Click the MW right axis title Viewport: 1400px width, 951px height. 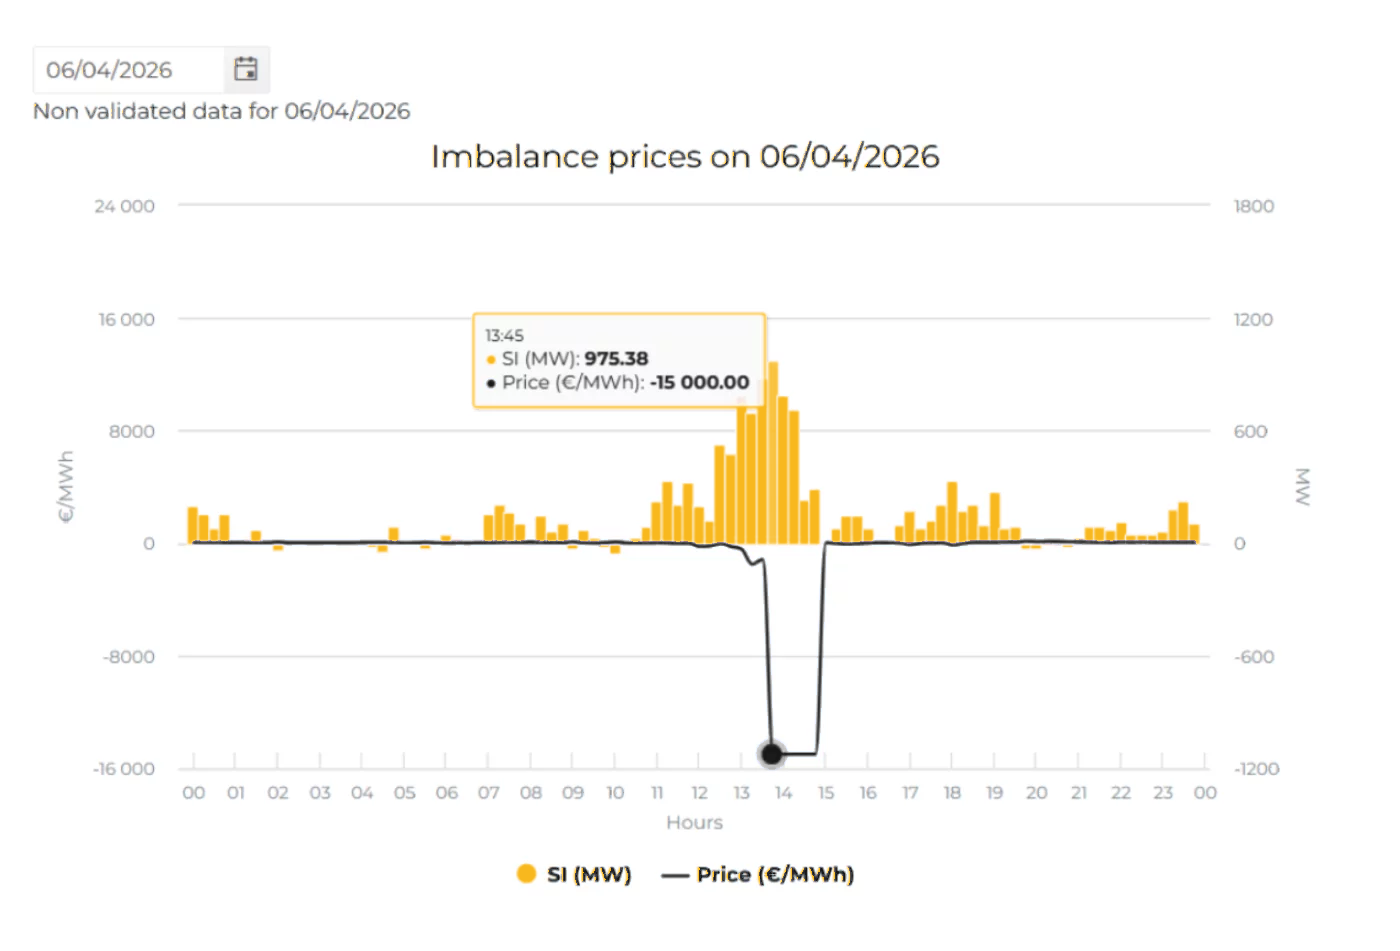coord(1302,487)
